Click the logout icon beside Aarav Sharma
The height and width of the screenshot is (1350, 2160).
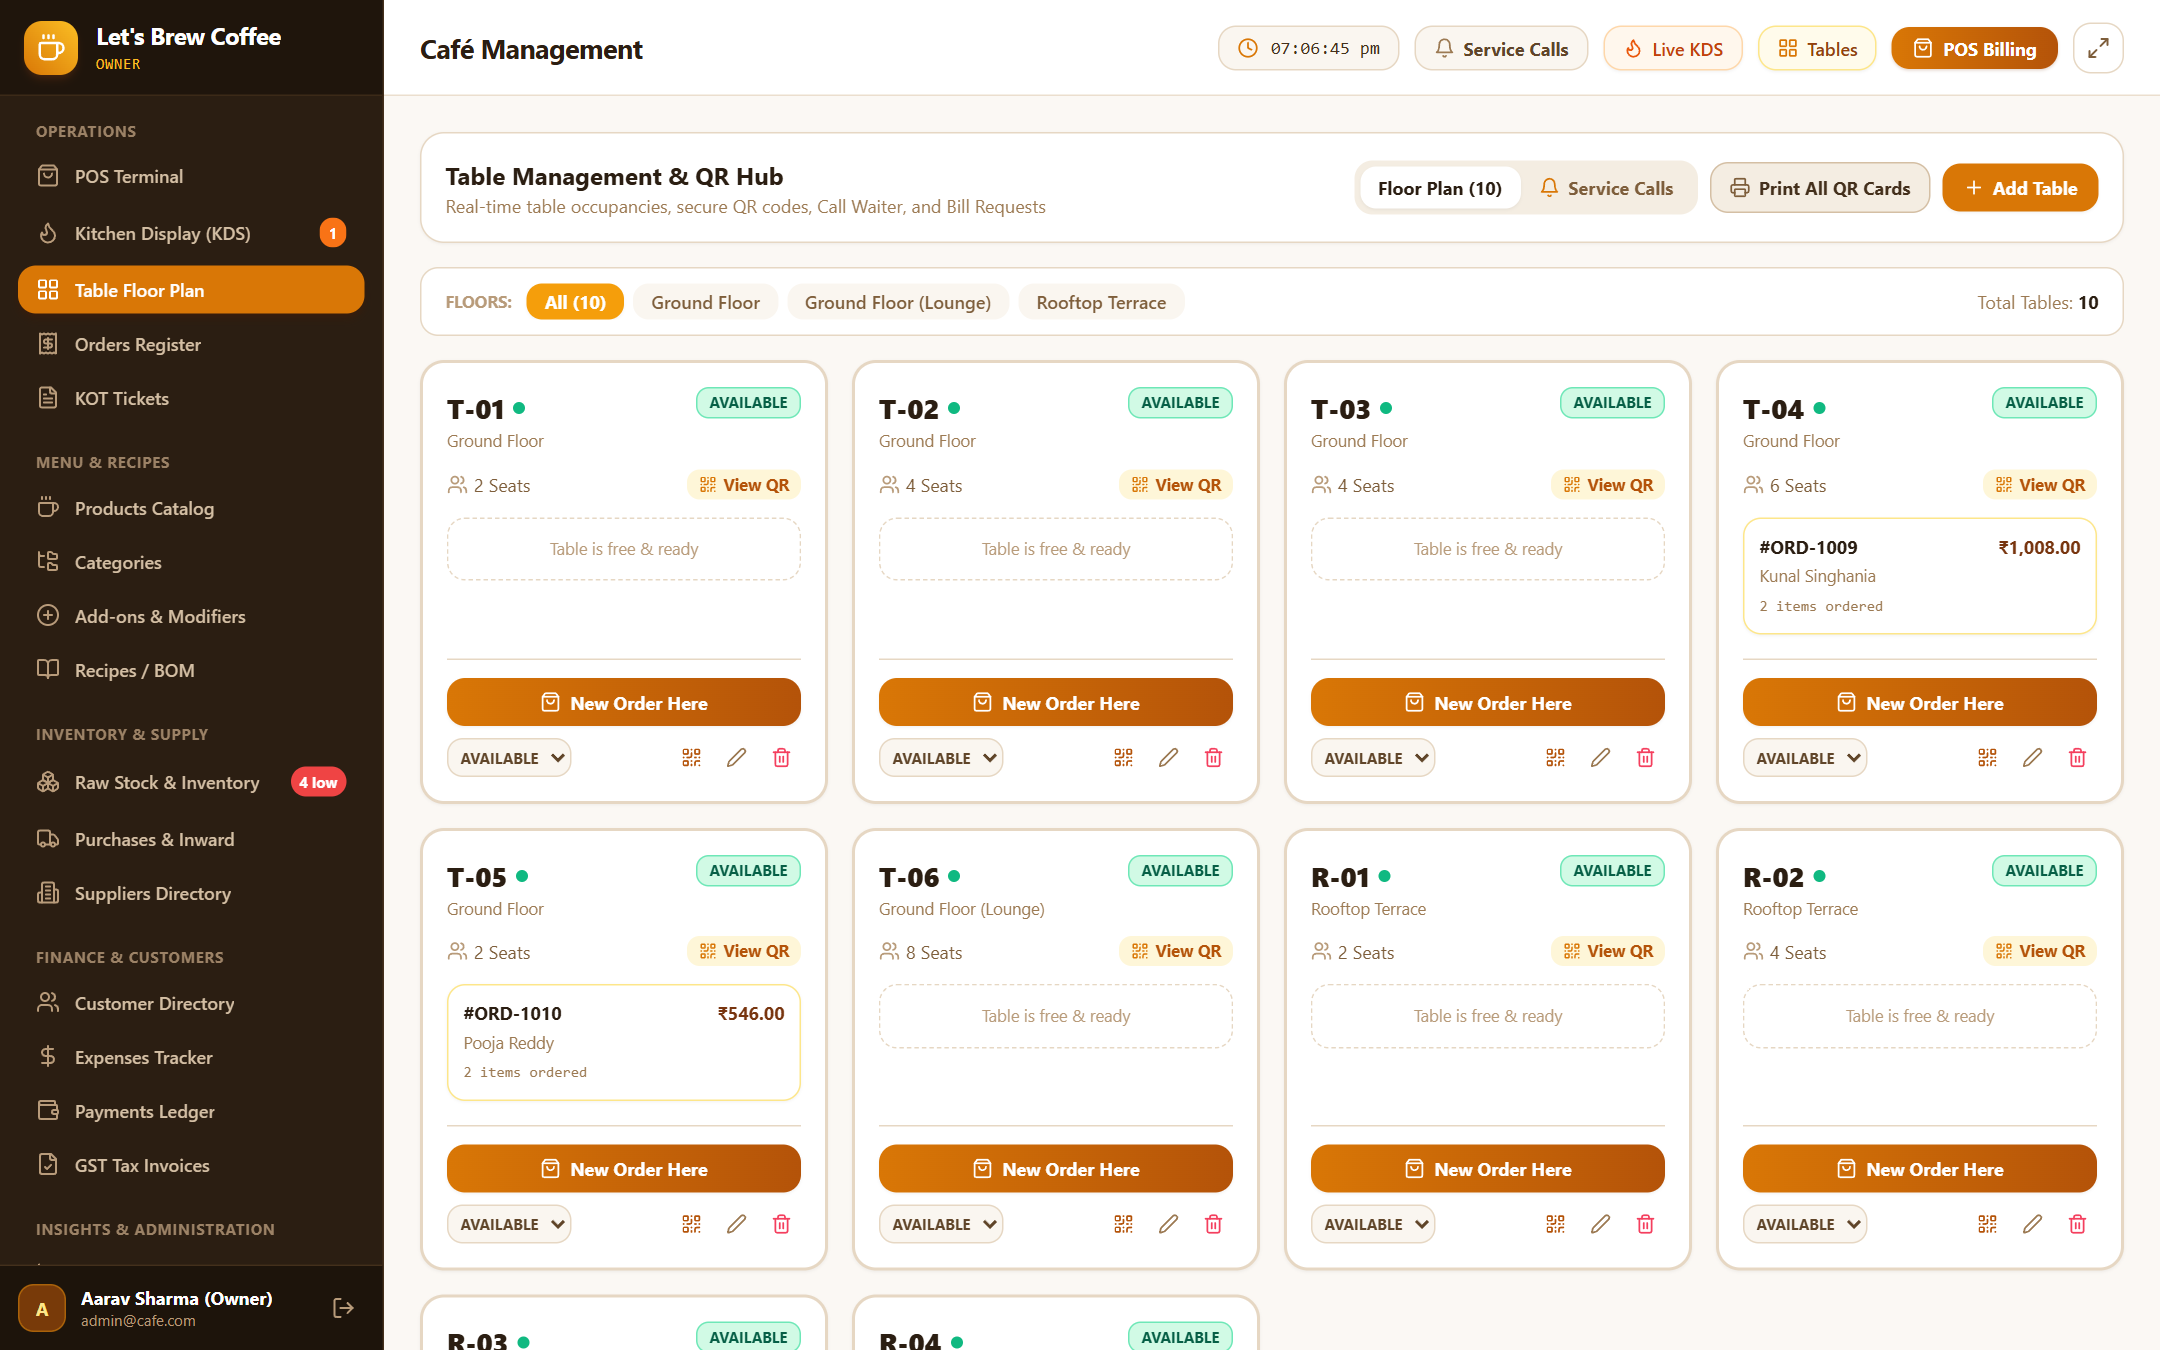coord(343,1308)
